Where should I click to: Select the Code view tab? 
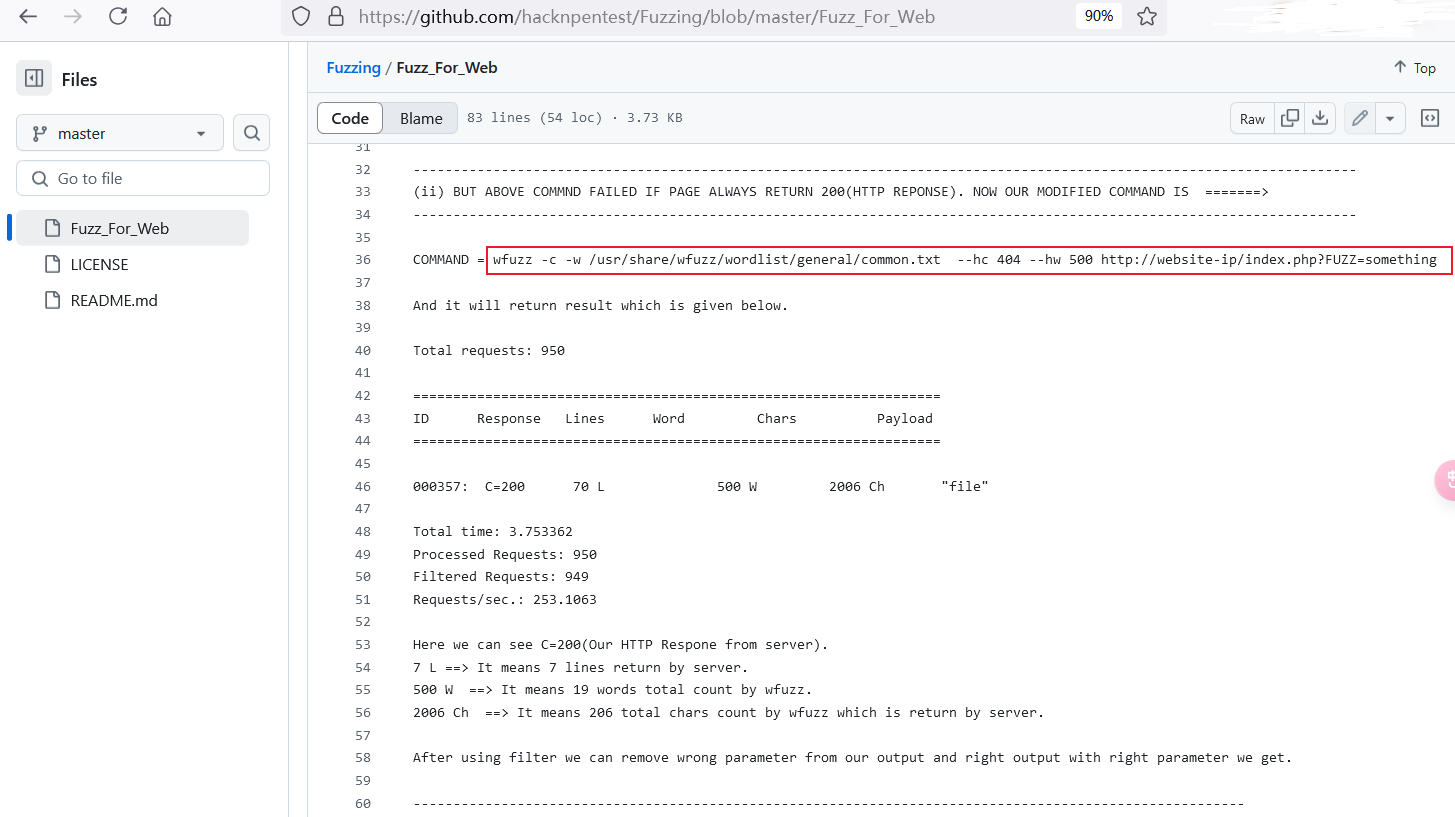350,118
